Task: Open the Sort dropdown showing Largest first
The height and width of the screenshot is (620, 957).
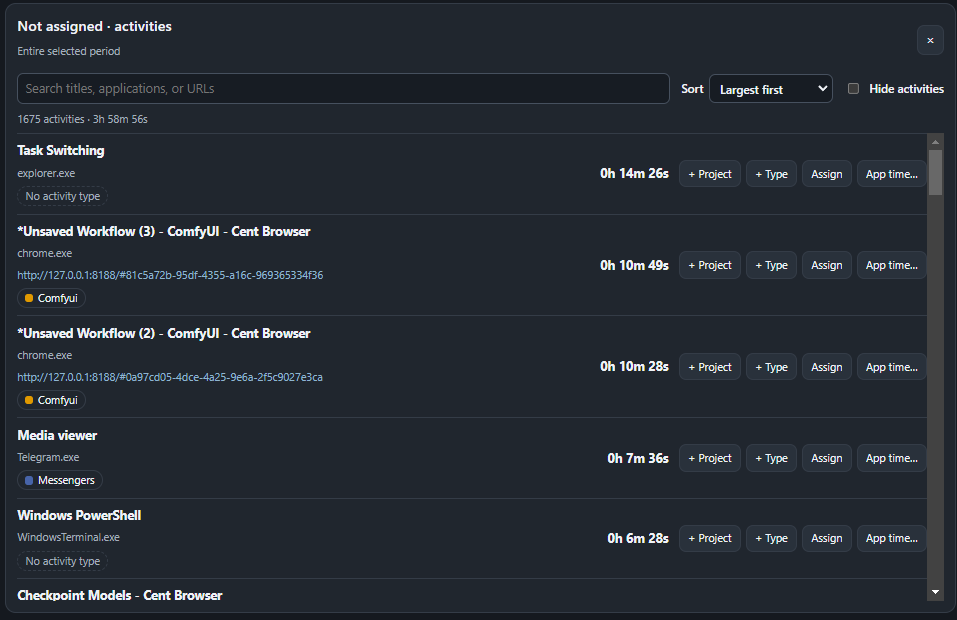Action: (771, 89)
